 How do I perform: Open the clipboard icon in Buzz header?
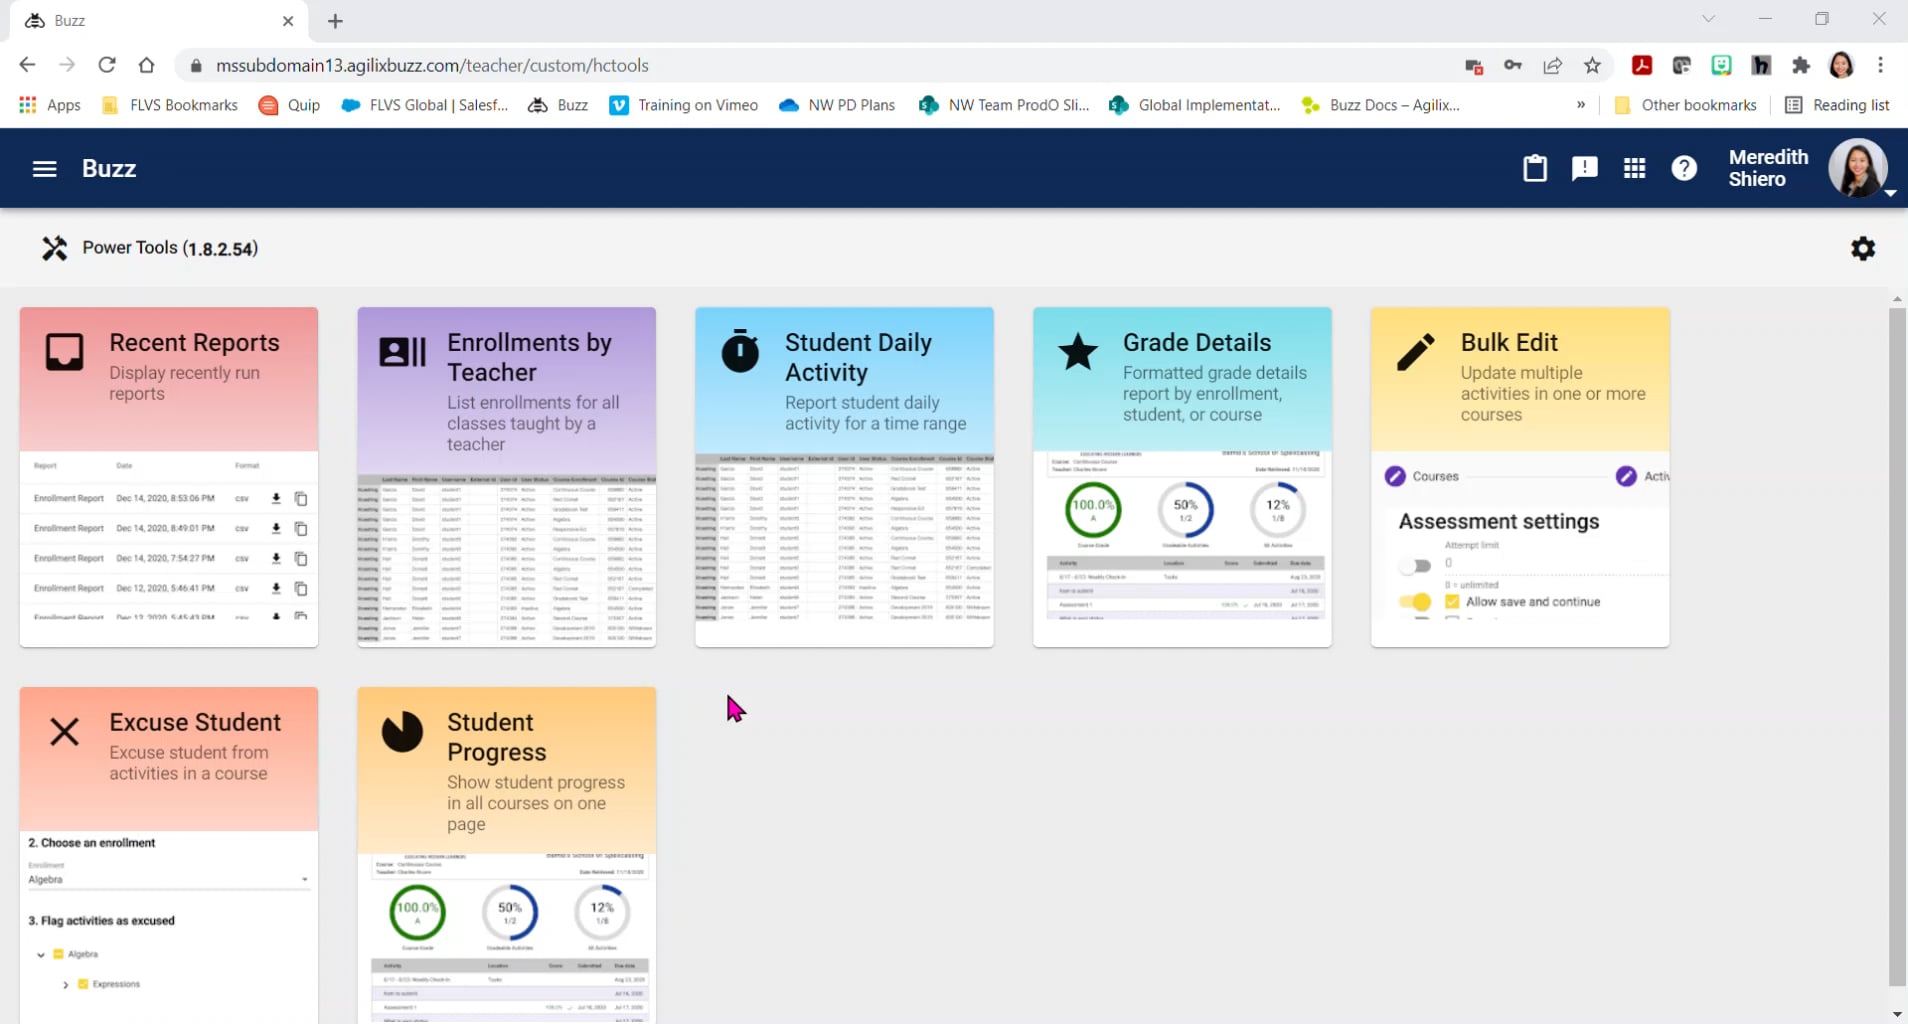[1534, 169]
